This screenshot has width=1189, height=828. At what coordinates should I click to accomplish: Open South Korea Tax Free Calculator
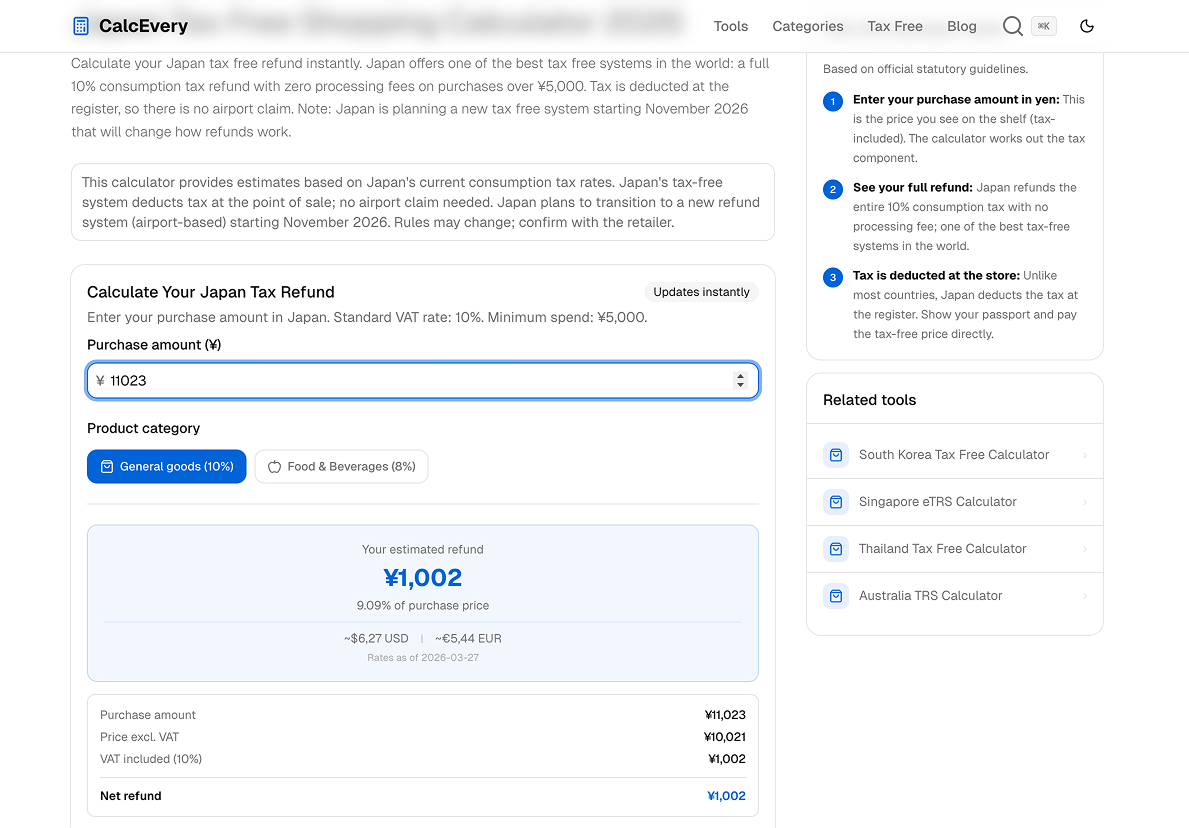point(955,455)
